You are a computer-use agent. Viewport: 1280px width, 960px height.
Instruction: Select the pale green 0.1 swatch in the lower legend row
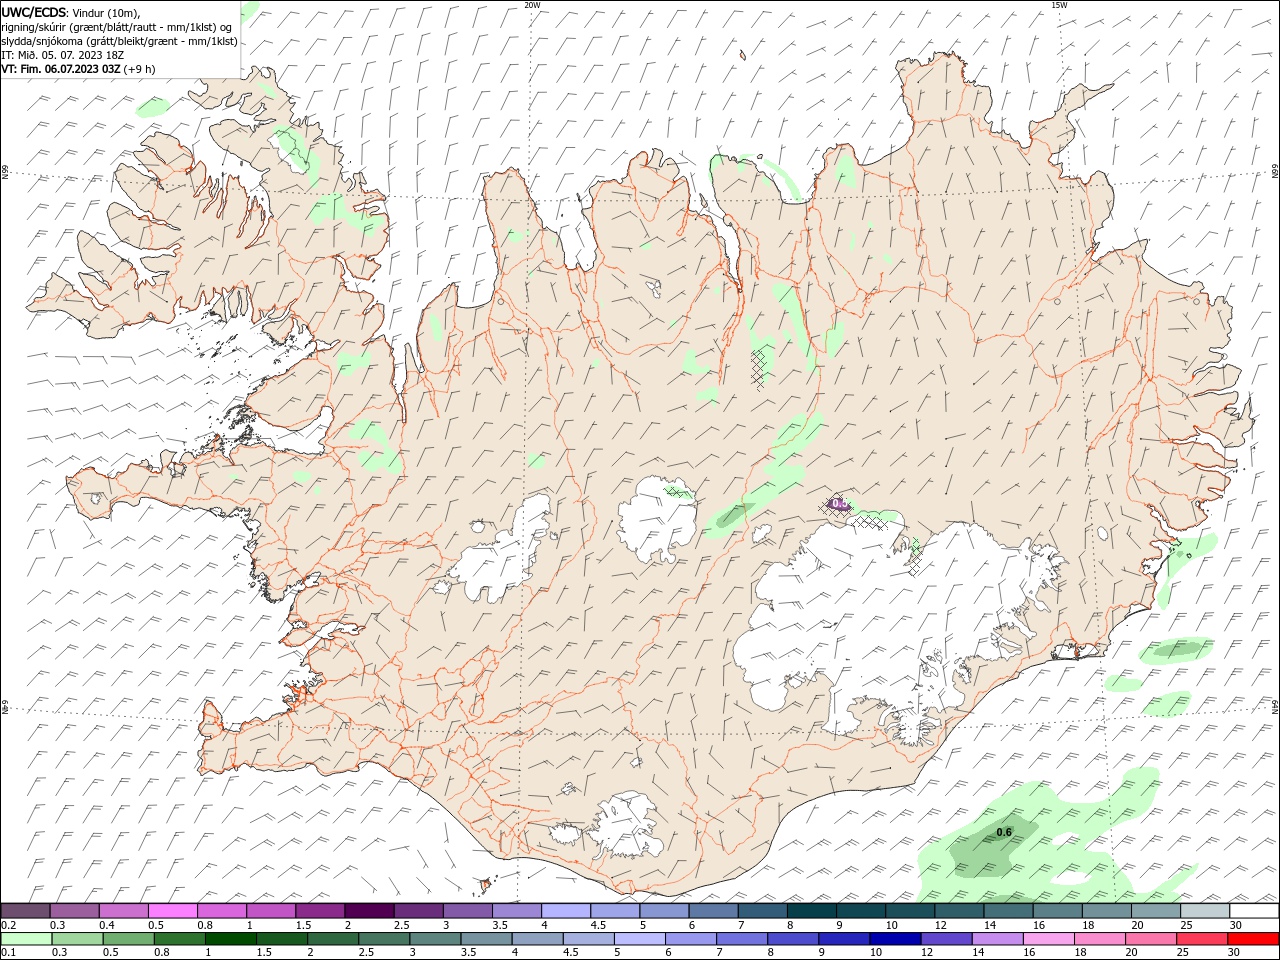point(26,939)
